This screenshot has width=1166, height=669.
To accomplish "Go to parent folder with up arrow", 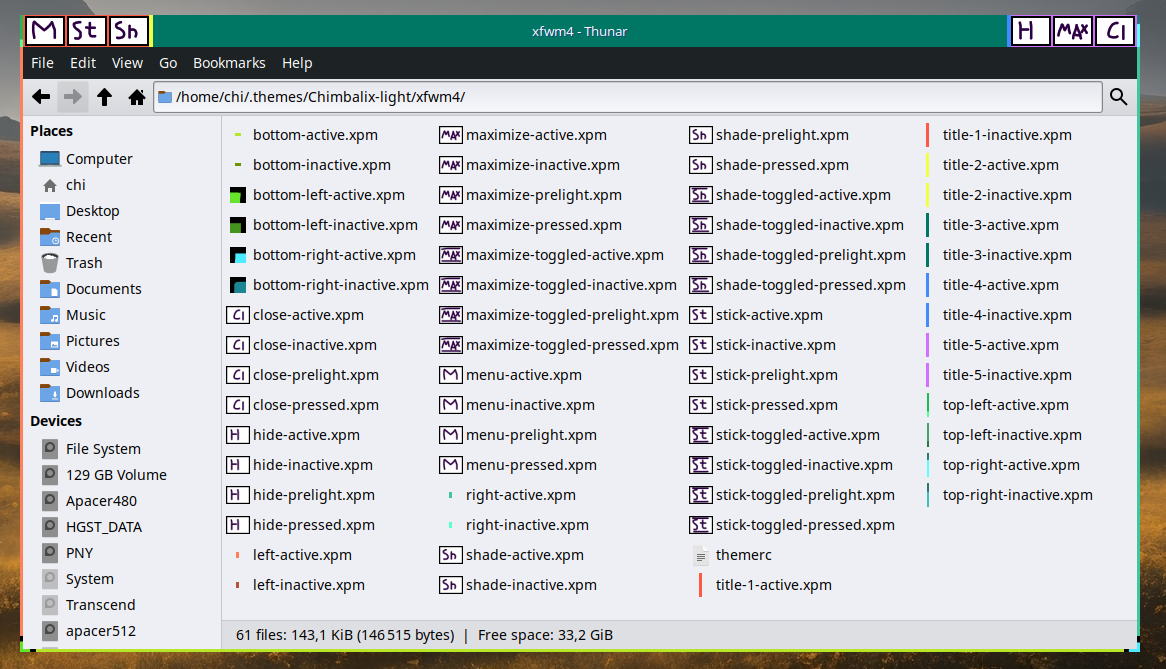I will [x=105, y=97].
